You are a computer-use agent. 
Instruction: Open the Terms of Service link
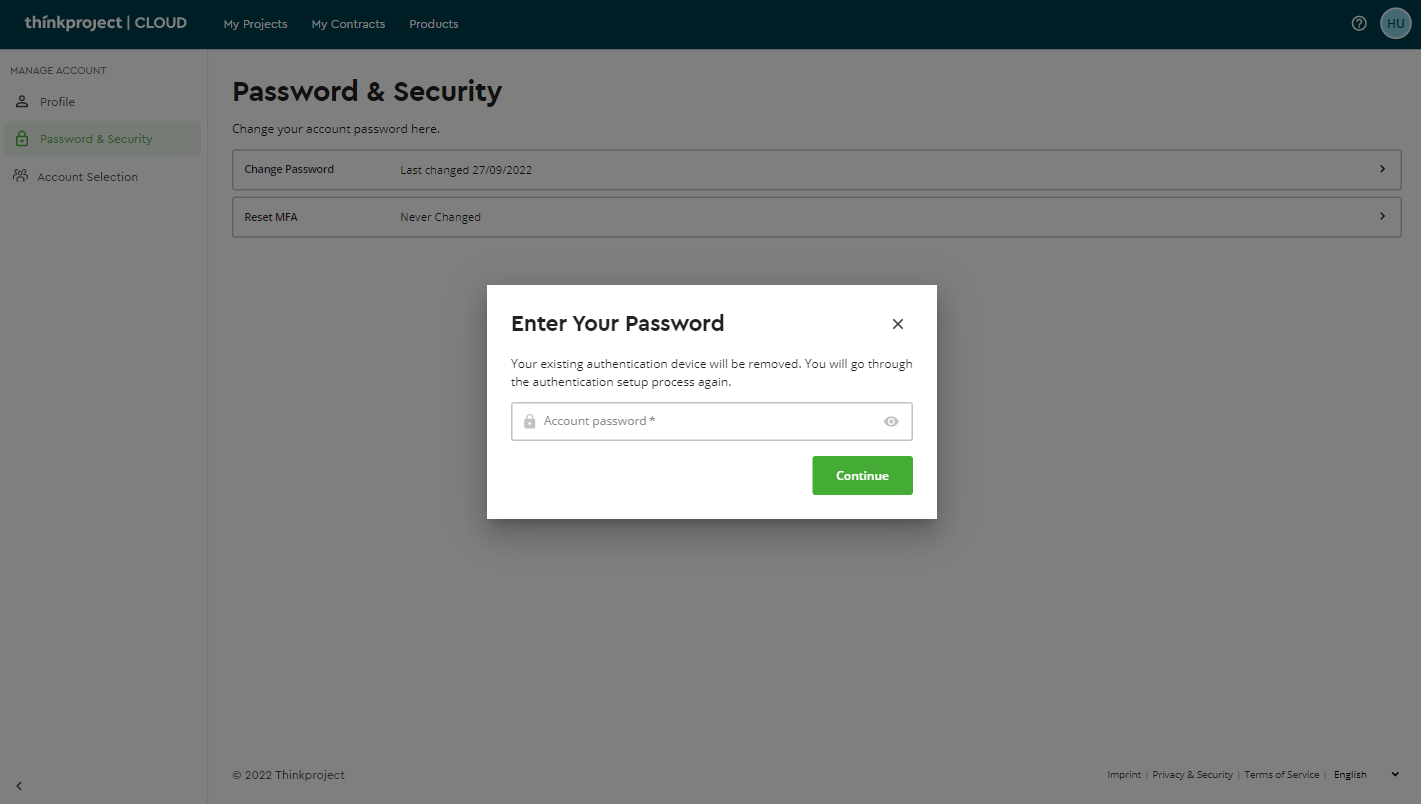point(1281,775)
